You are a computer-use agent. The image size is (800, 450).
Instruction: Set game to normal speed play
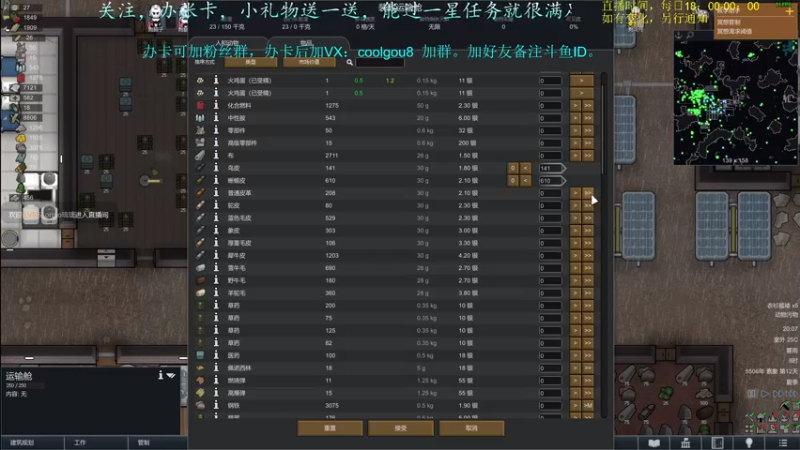click(x=764, y=394)
